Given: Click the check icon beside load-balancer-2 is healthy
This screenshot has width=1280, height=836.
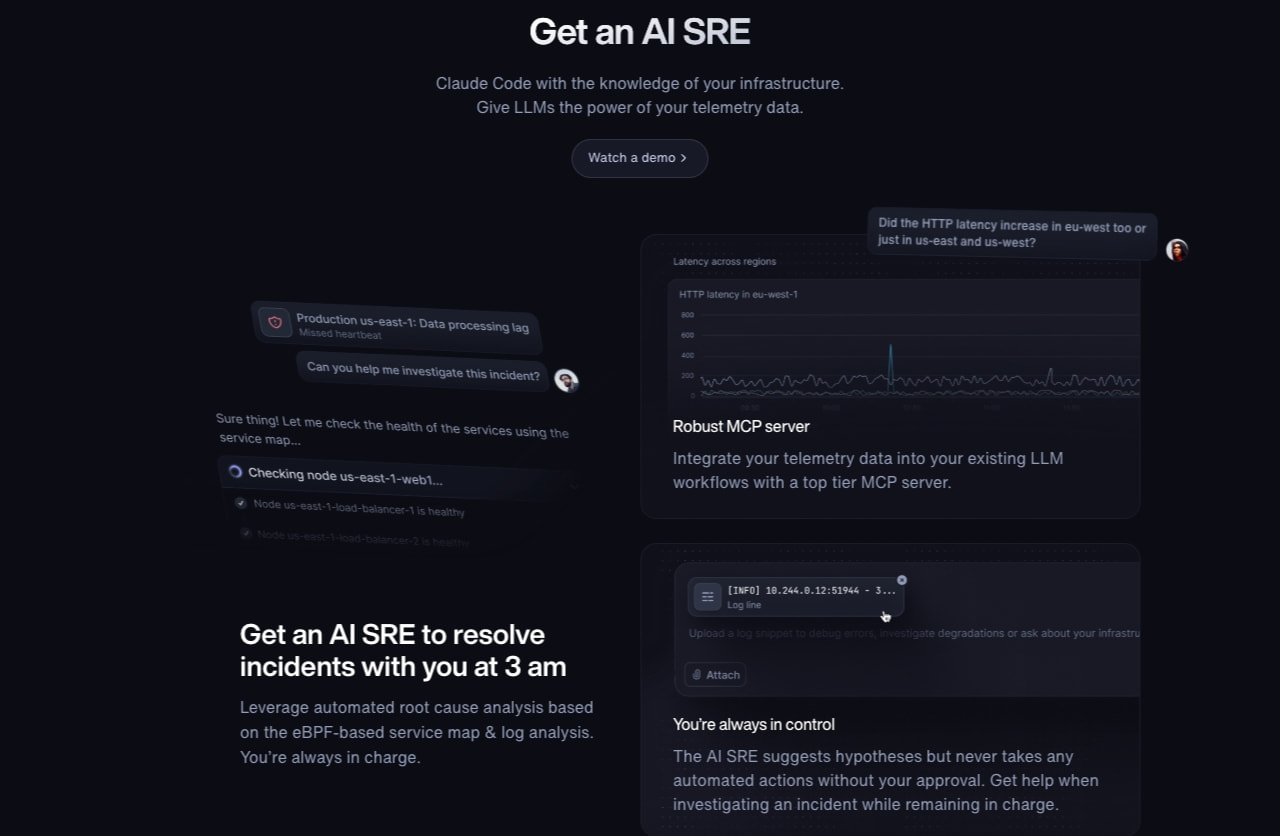Looking at the screenshot, I should coord(245,533).
